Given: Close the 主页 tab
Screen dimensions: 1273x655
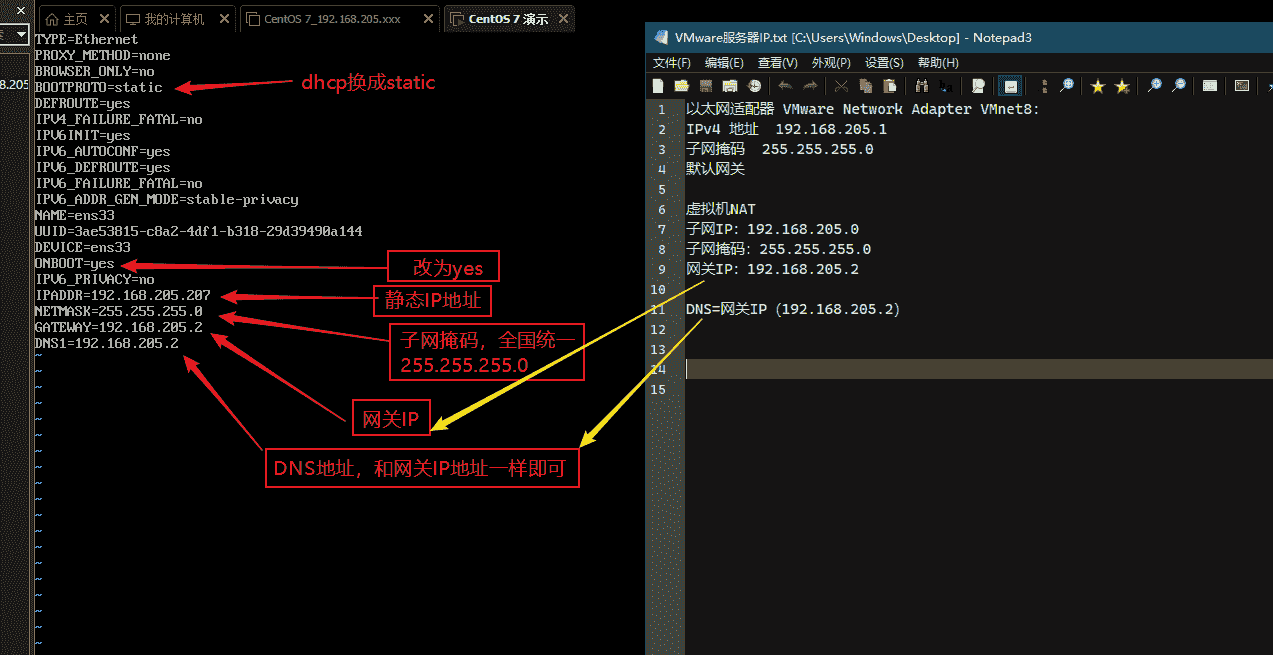Looking at the screenshot, I should click(105, 19).
